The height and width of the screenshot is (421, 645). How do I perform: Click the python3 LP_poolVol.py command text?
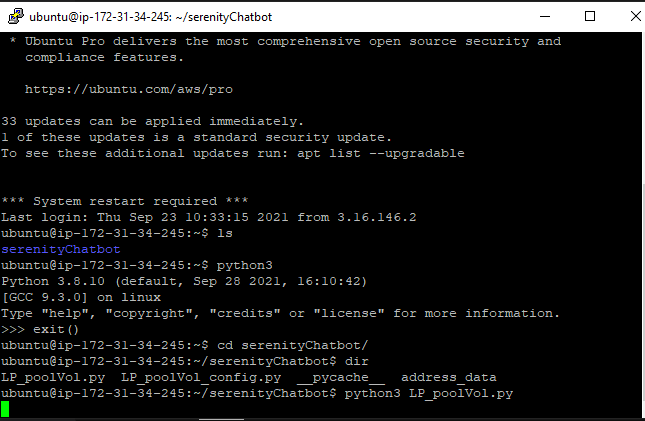click(x=429, y=393)
